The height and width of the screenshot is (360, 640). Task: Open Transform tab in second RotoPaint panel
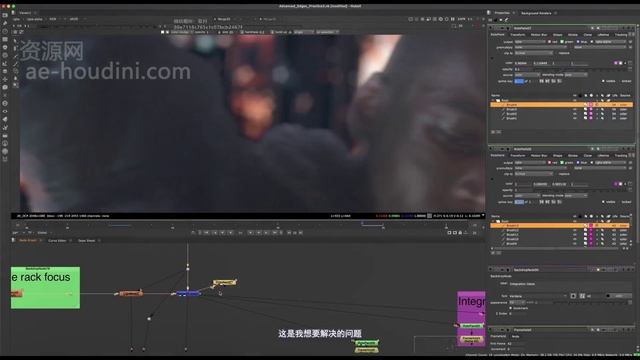click(x=518, y=156)
